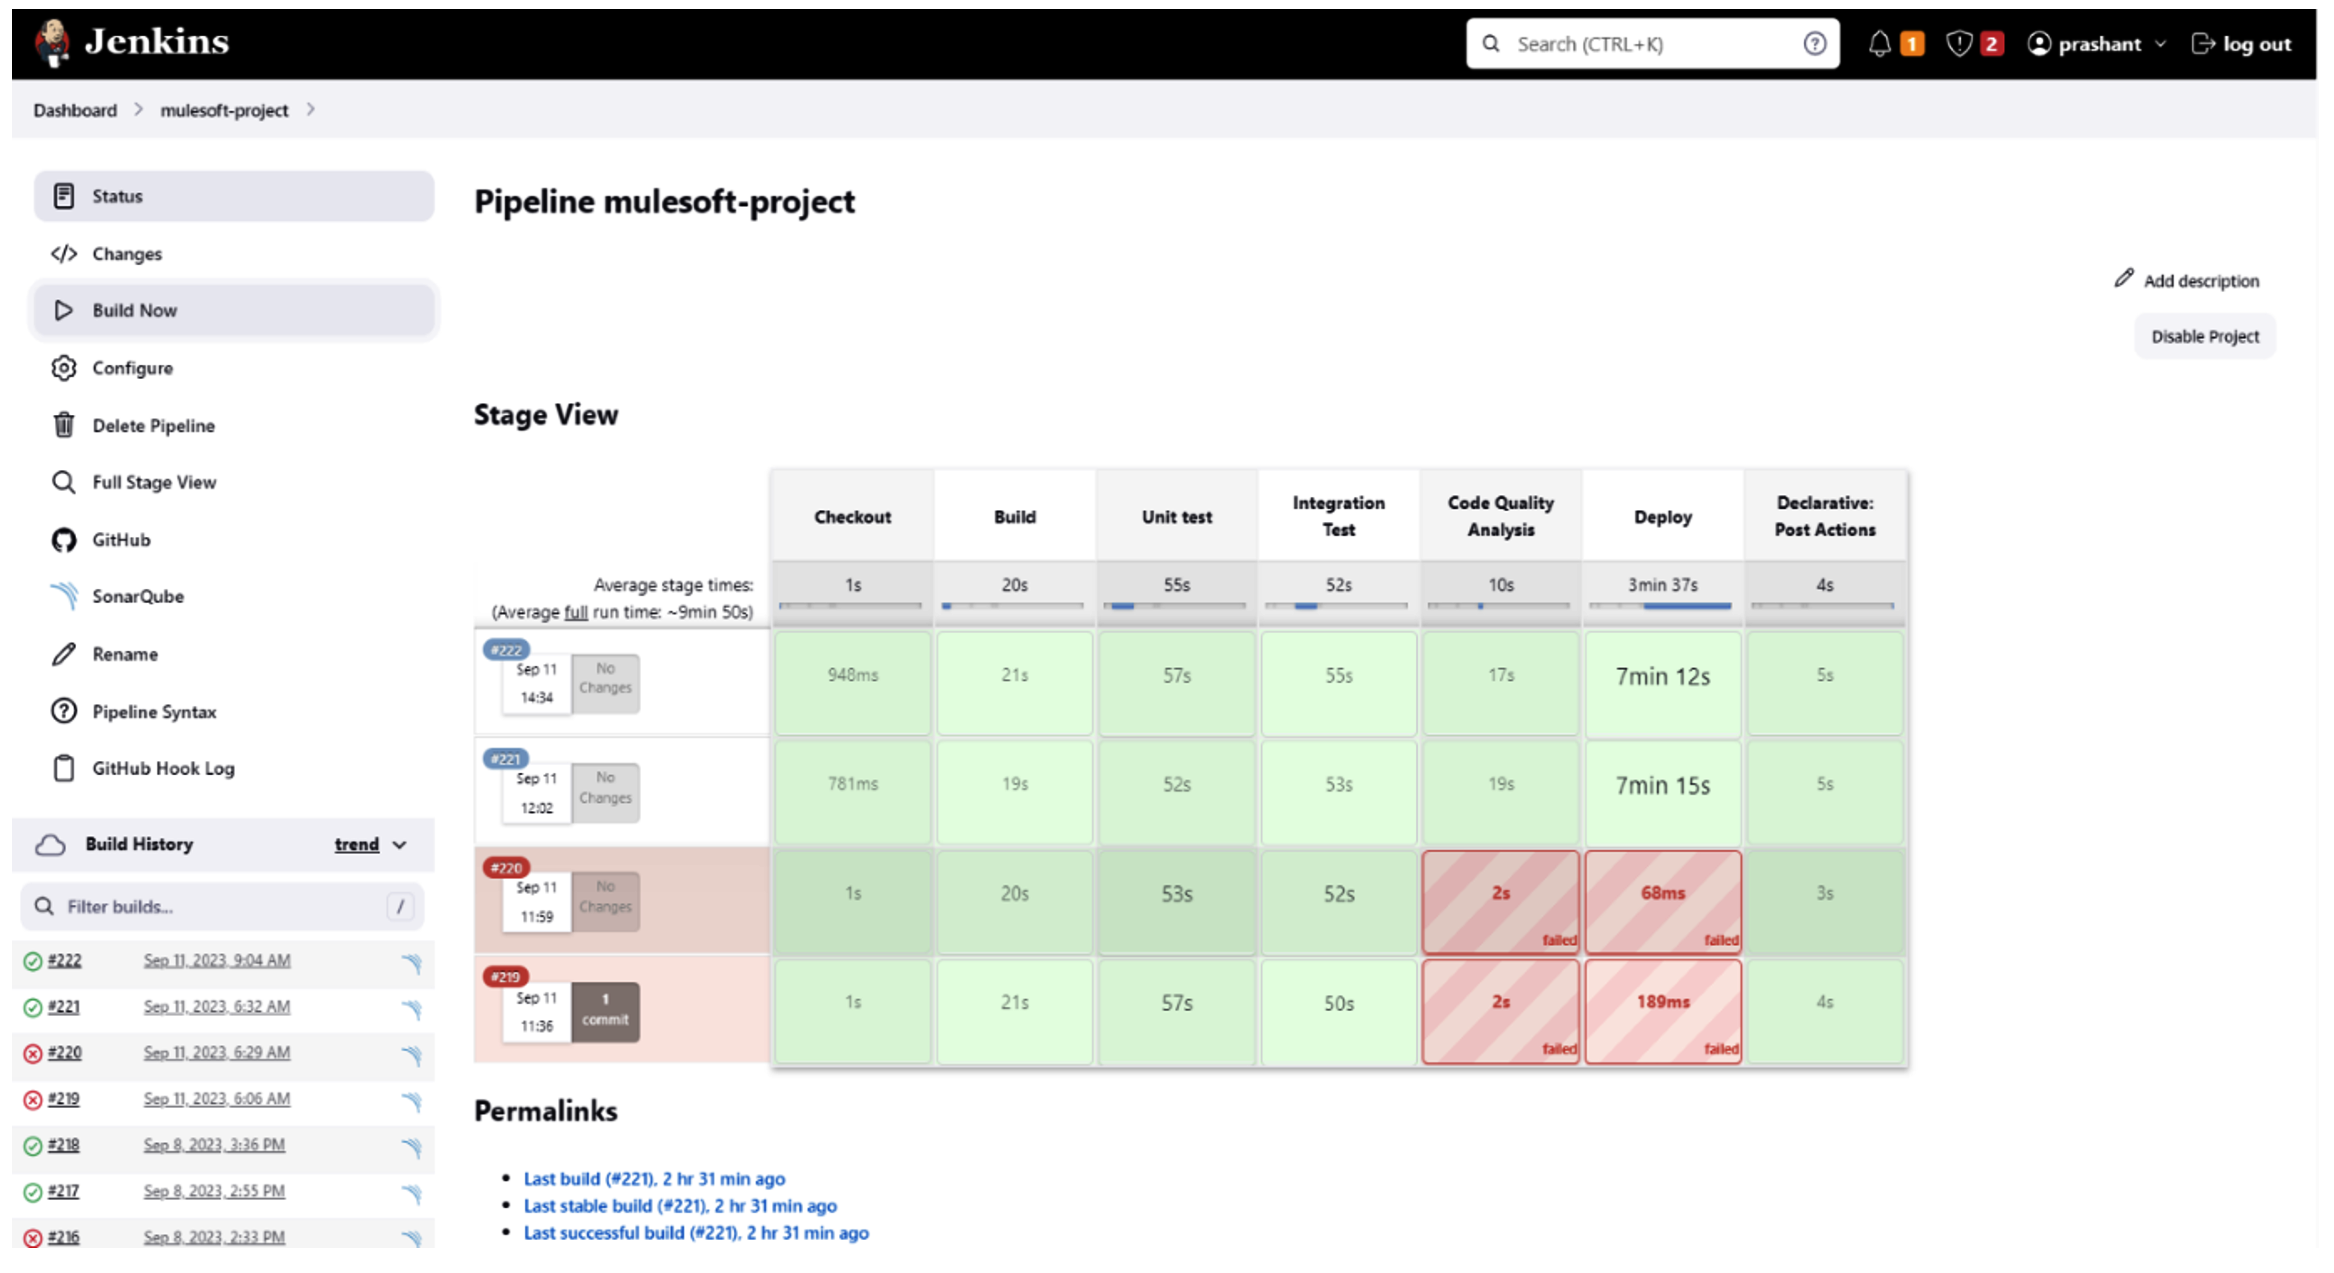Focus the Filter builds input
The width and height of the screenshot is (2334, 1273).
[x=222, y=906]
